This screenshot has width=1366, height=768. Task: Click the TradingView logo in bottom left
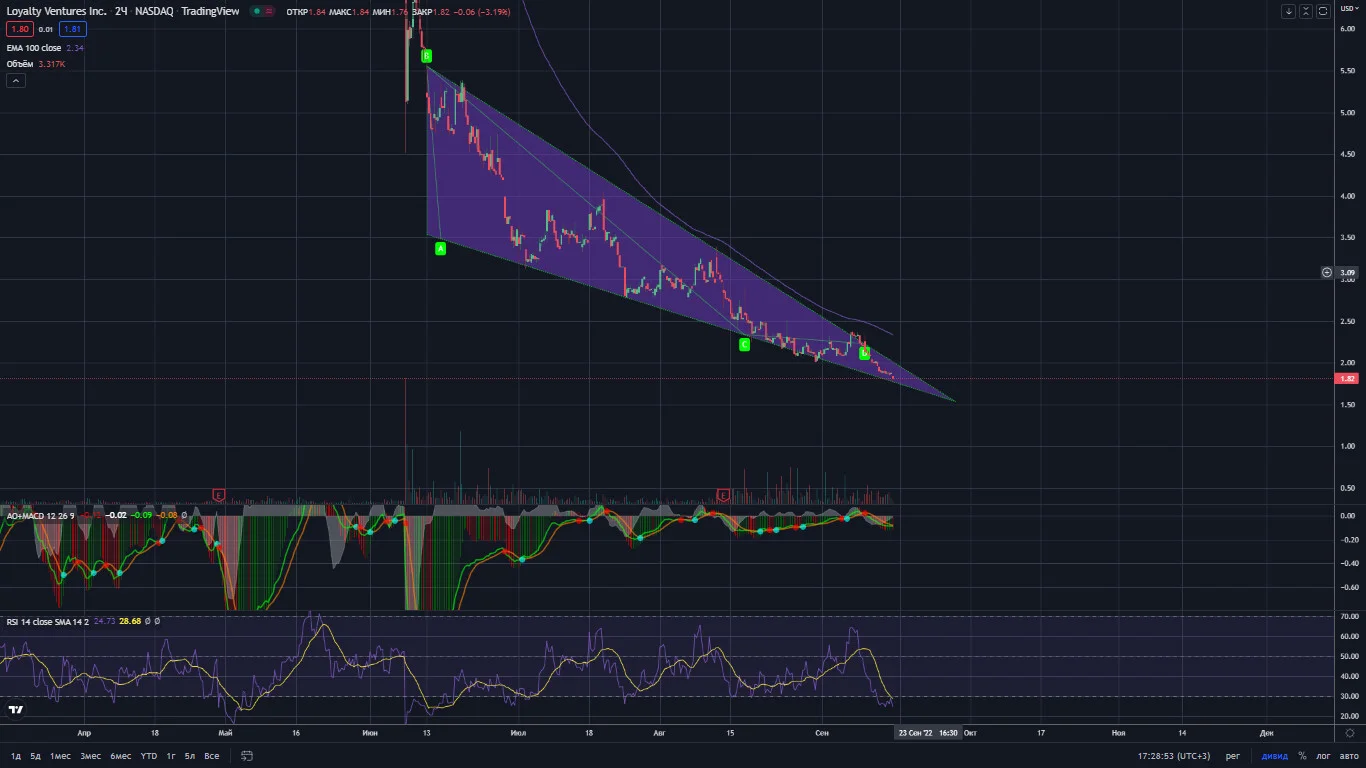click(15, 710)
